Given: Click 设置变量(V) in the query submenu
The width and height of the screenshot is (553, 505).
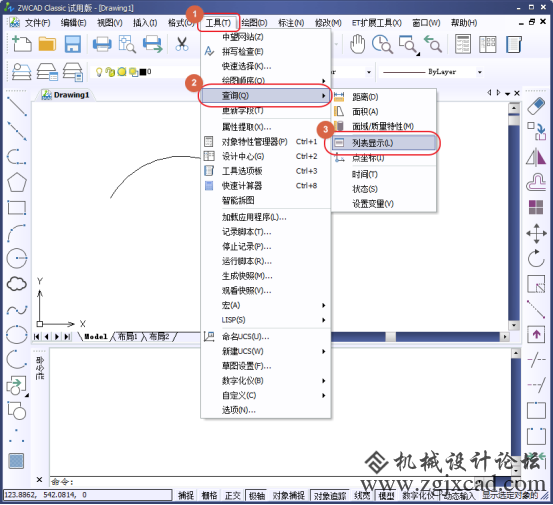Looking at the screenshot, I should [384, 204].
